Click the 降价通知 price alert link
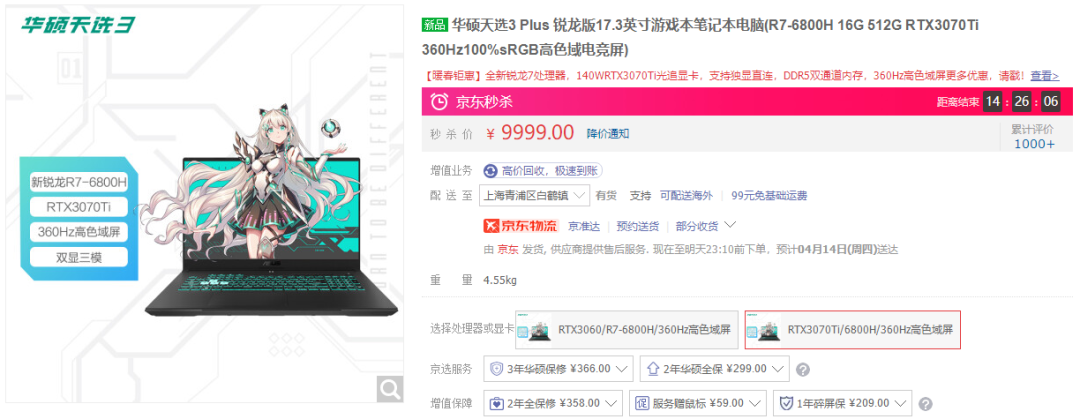Viewport: 1080px width, 419px height. (608, 134)
